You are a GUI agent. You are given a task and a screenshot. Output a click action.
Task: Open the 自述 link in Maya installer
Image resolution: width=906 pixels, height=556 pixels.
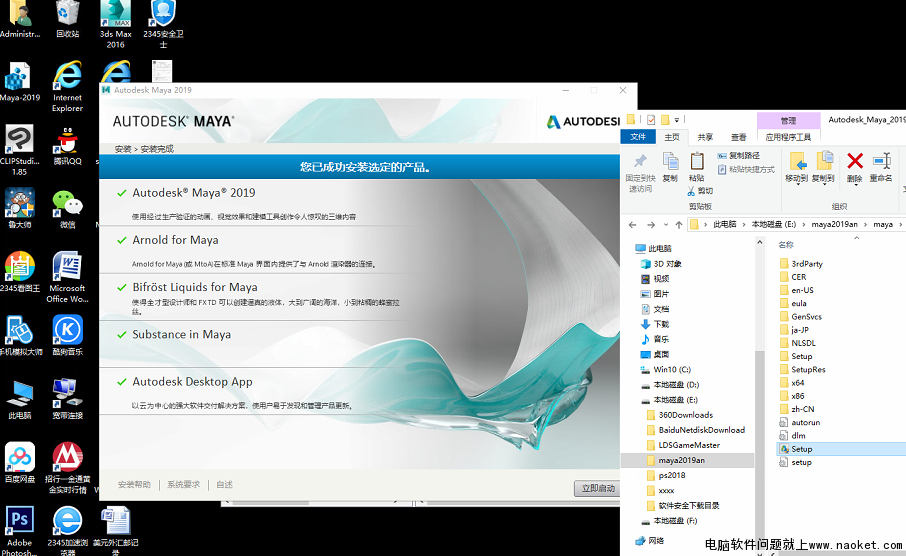pyautogui.click(x=224, y=484)
